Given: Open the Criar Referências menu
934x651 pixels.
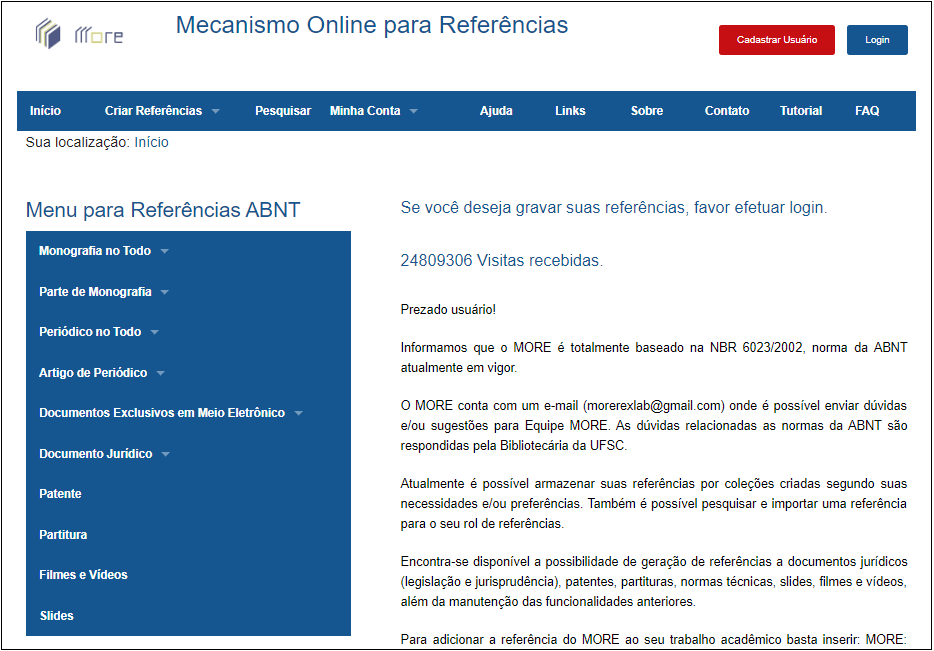Looking at the screenshot, I should point(153,111).
